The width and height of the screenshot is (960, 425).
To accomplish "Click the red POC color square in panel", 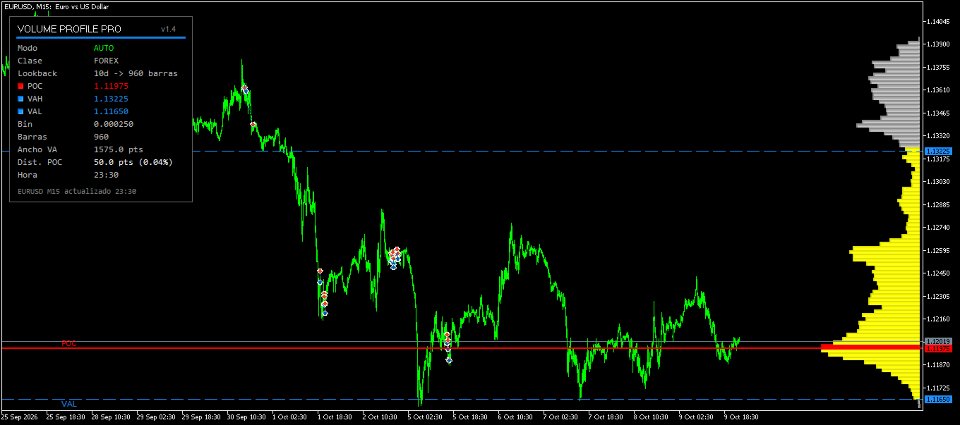I will tap(20, 86).
